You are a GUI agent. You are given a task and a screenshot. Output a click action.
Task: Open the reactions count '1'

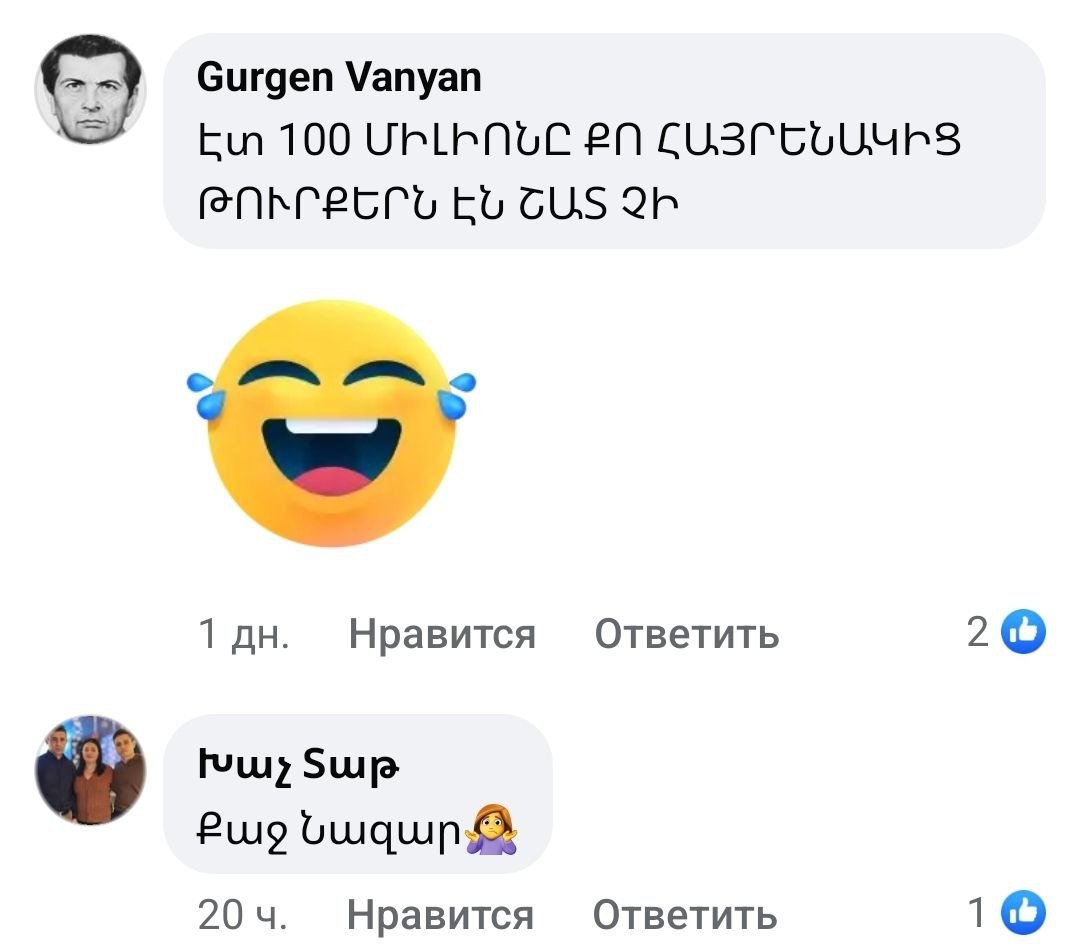977,913
